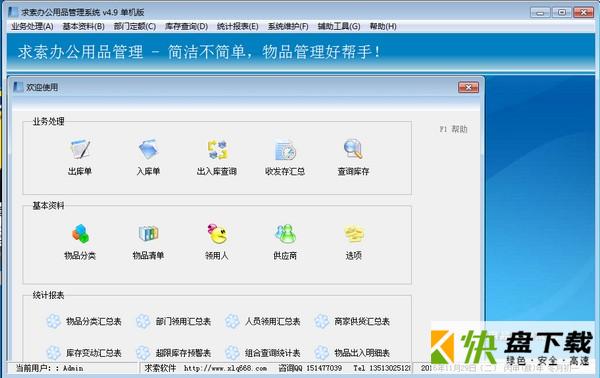Click the 欢迎使用 window title icon
Image resolution: width=600 pixels, height=378 pixels.
[x=18, y=87]
